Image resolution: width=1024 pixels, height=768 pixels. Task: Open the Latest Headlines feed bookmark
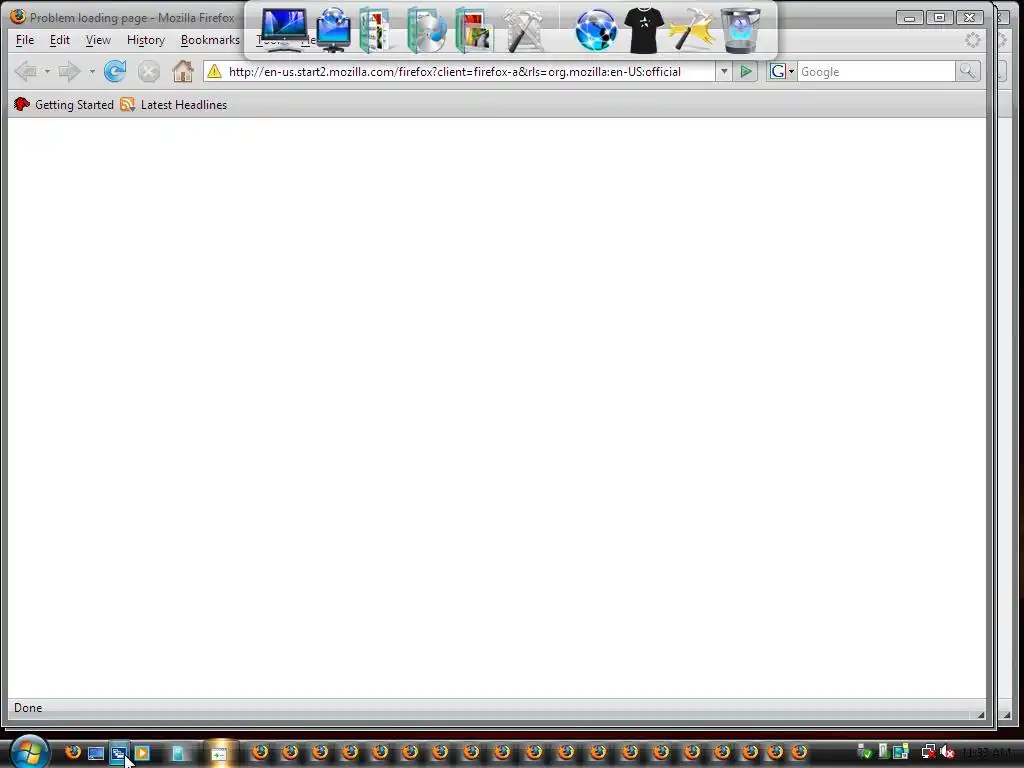coord(174,104)
